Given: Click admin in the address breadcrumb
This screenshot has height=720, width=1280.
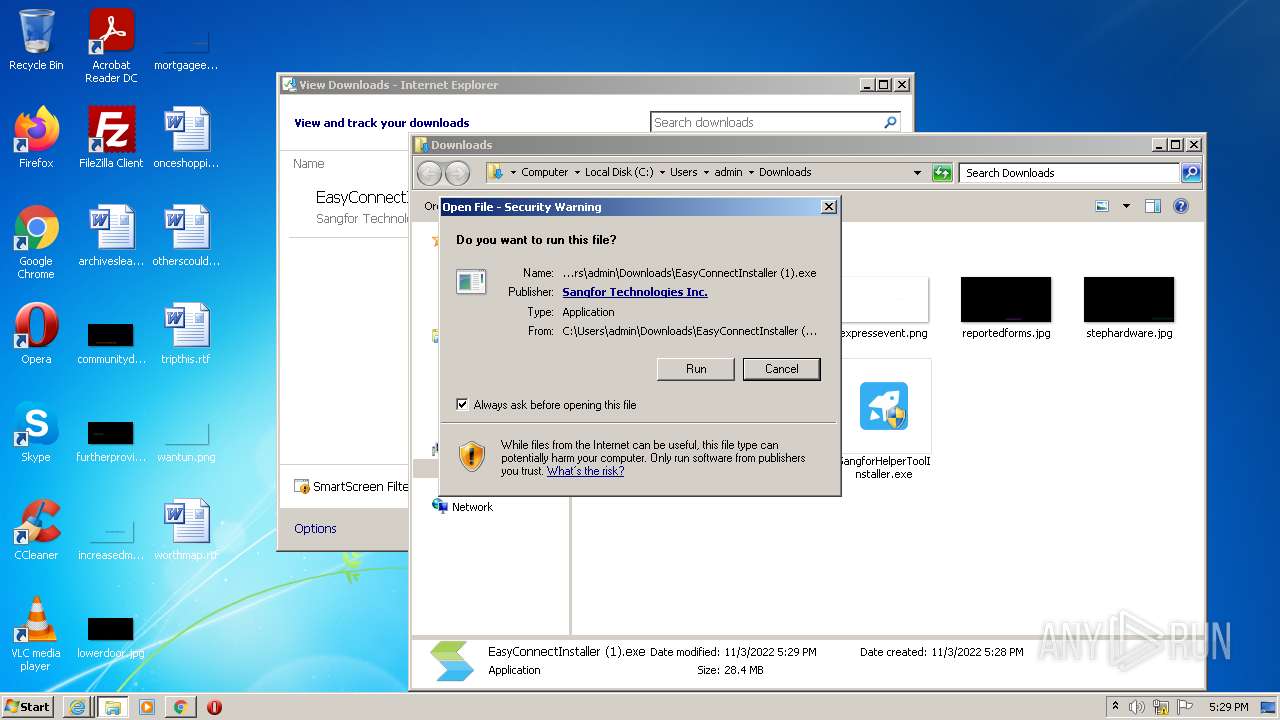Looking at the screenshot, I should point(728,172).
